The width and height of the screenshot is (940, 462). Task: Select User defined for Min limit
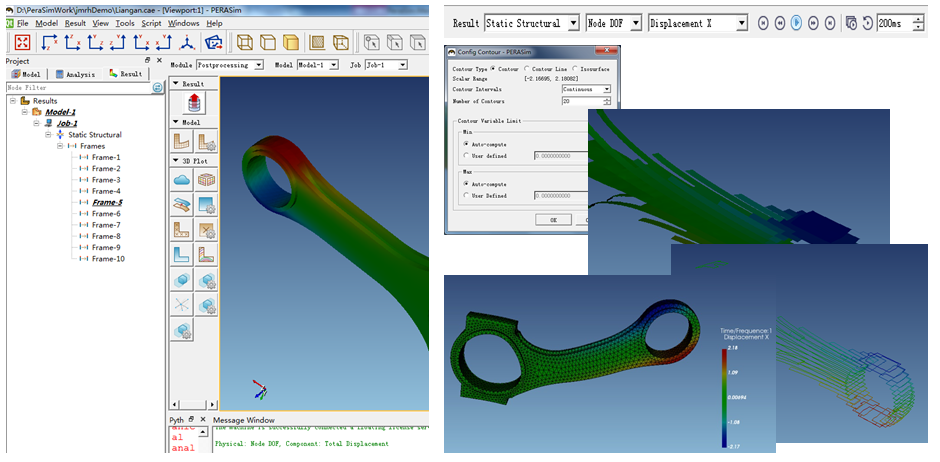(x=466, y=155)
